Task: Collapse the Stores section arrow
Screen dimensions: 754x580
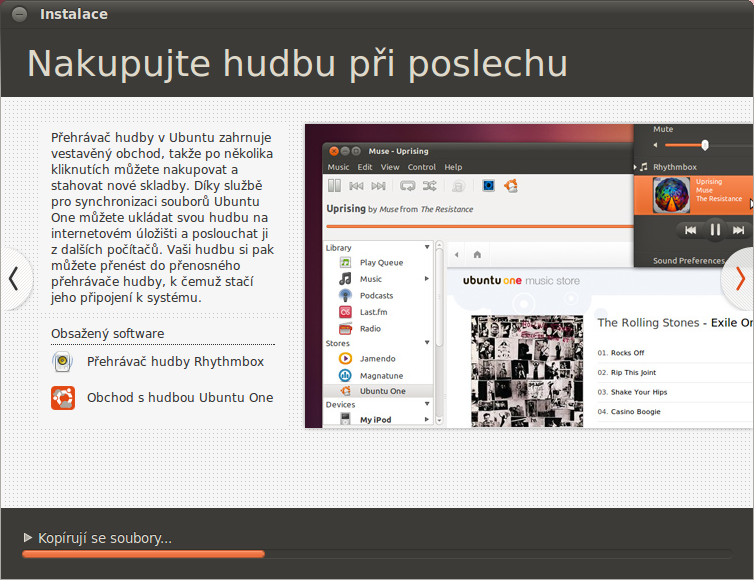Action: click(427, 342)
